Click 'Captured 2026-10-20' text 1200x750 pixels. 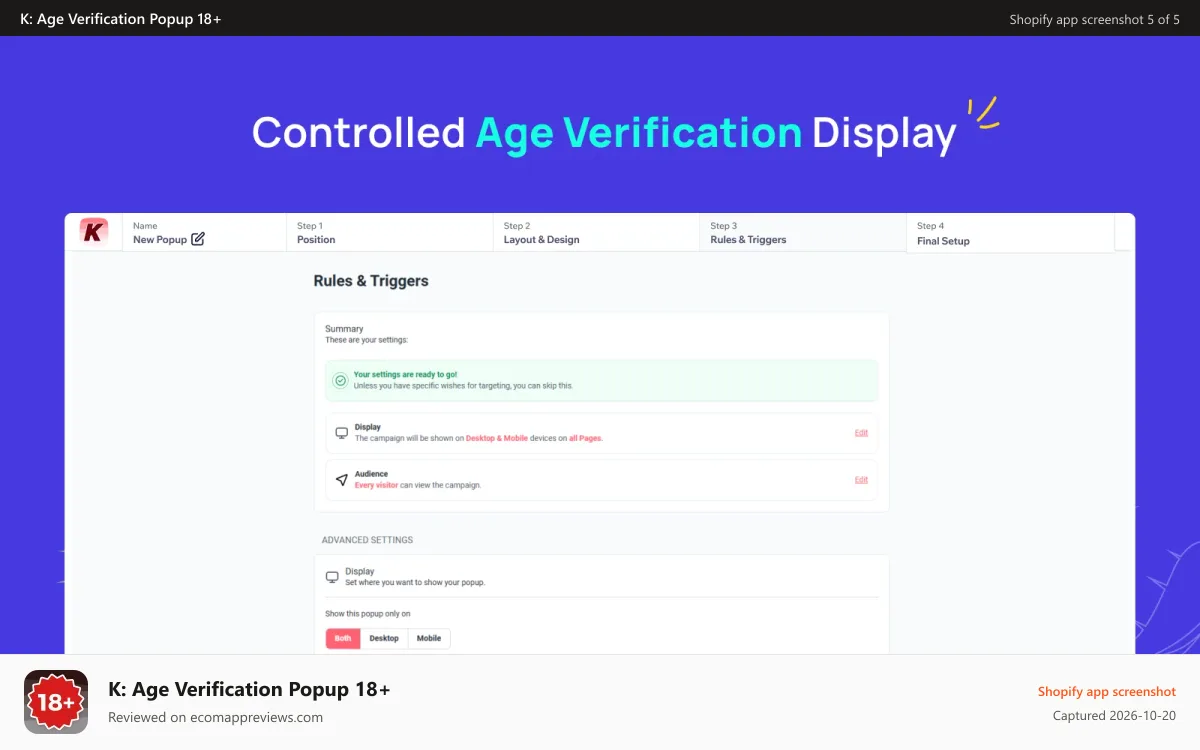(1114, 716)
